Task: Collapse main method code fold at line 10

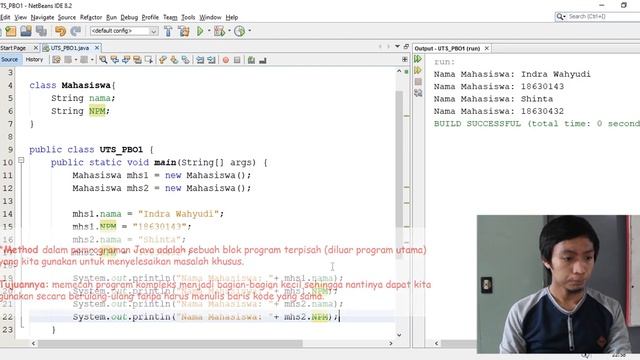Action: click(21, 160)
